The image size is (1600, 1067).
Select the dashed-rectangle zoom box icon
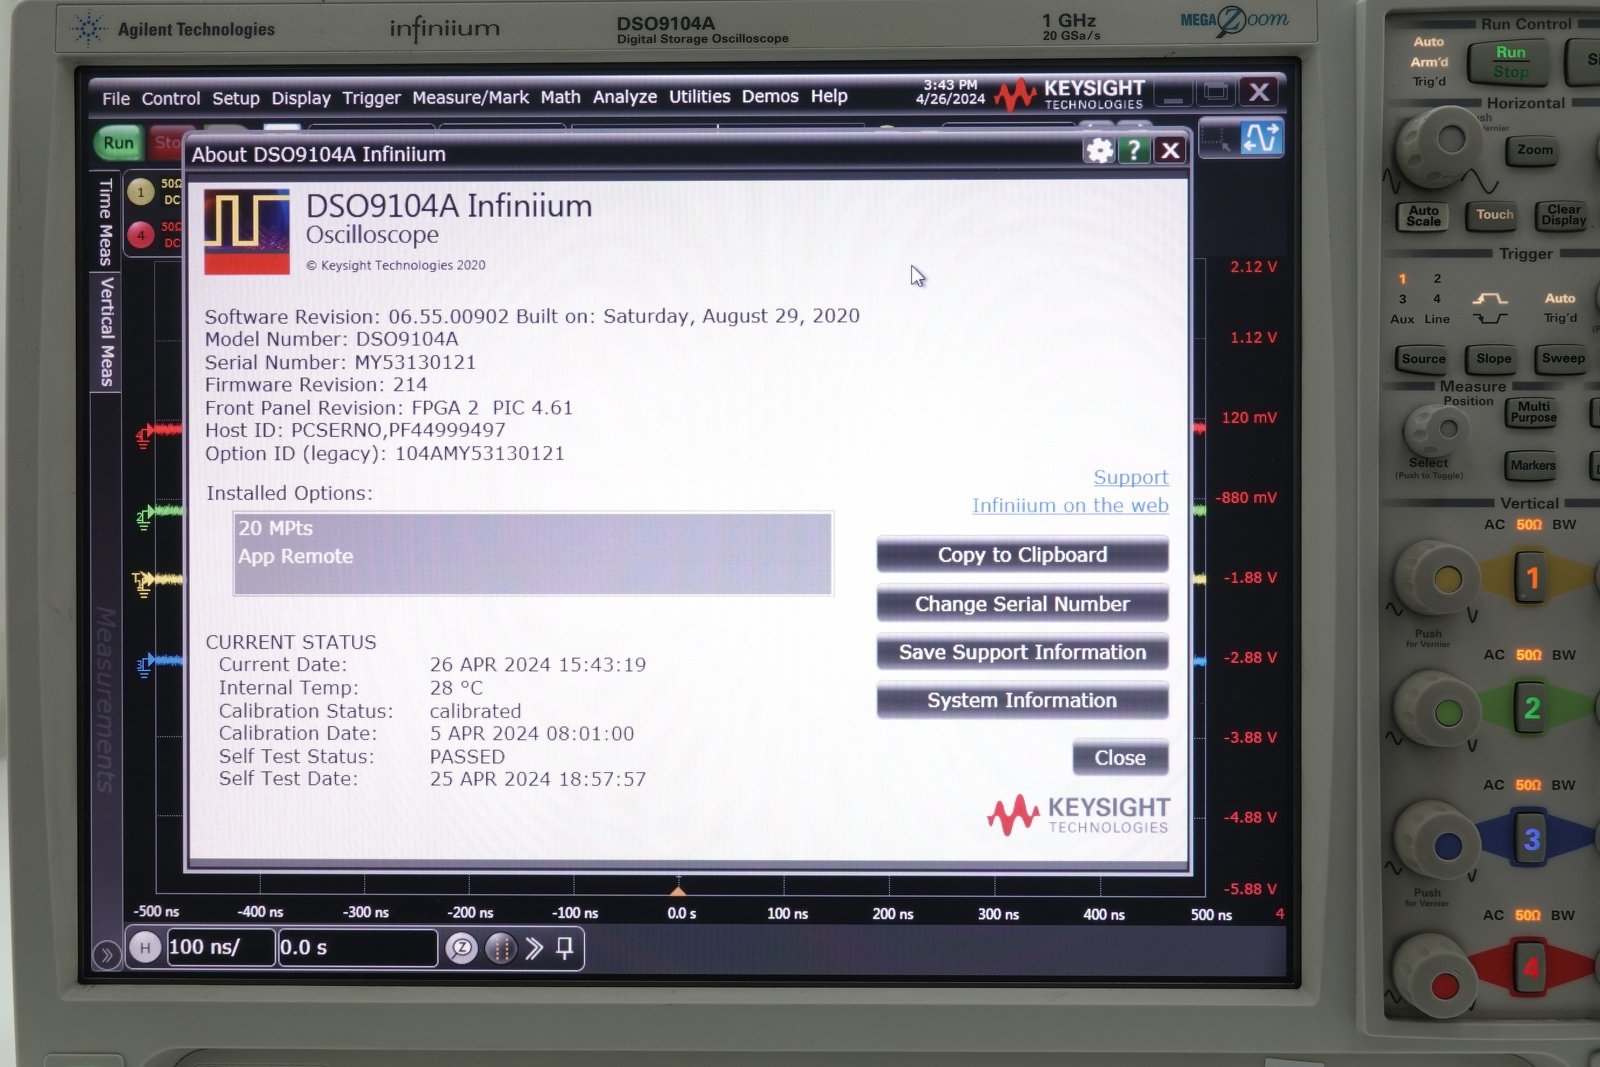pos(1218,139)
